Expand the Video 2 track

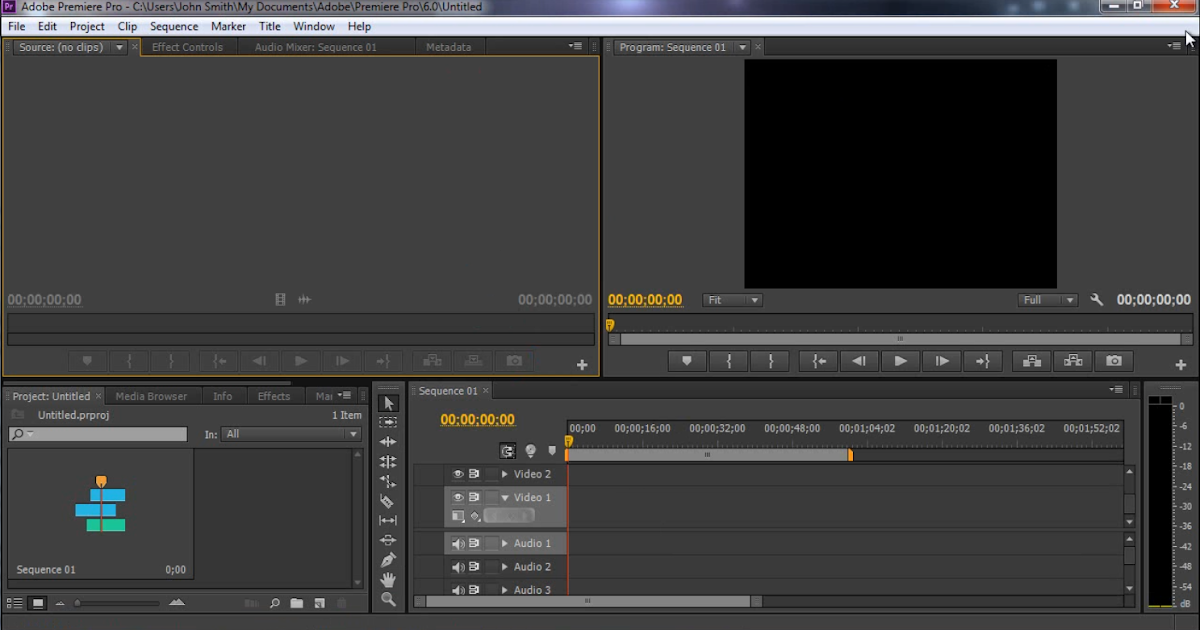[505, 474]
